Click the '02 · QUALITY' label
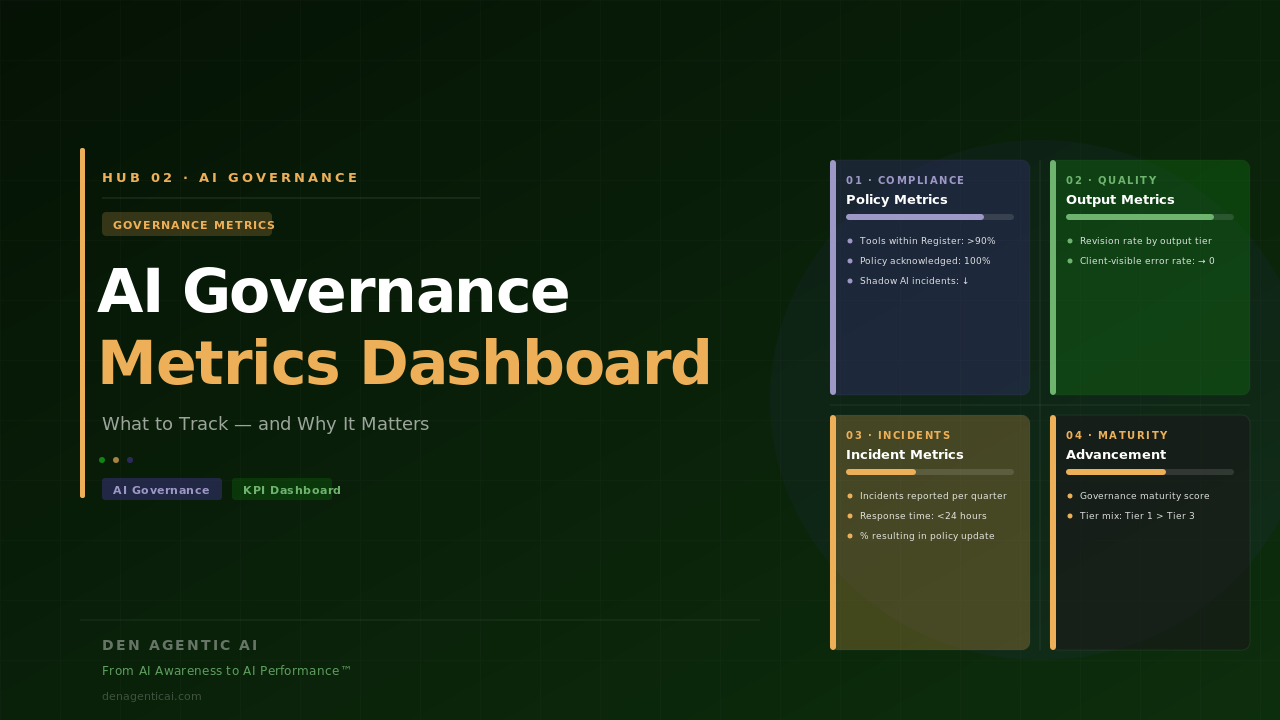1280x720 pixels. tap(1111, 181)
